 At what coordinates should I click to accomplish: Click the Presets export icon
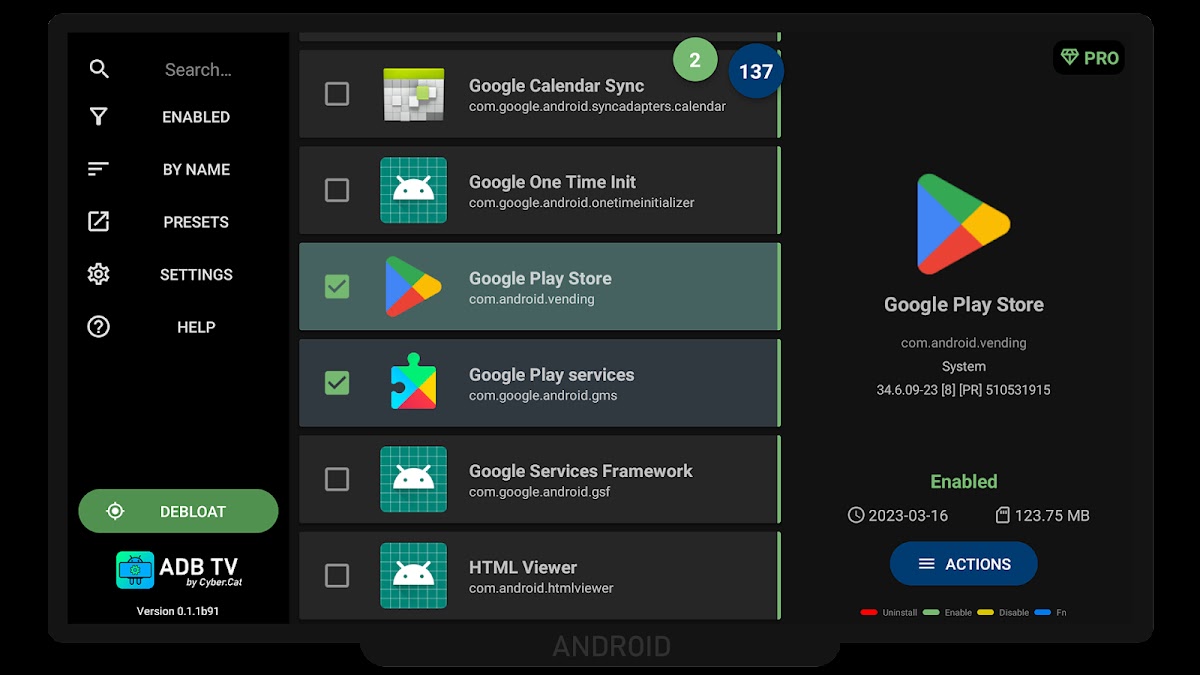[98, 222]
